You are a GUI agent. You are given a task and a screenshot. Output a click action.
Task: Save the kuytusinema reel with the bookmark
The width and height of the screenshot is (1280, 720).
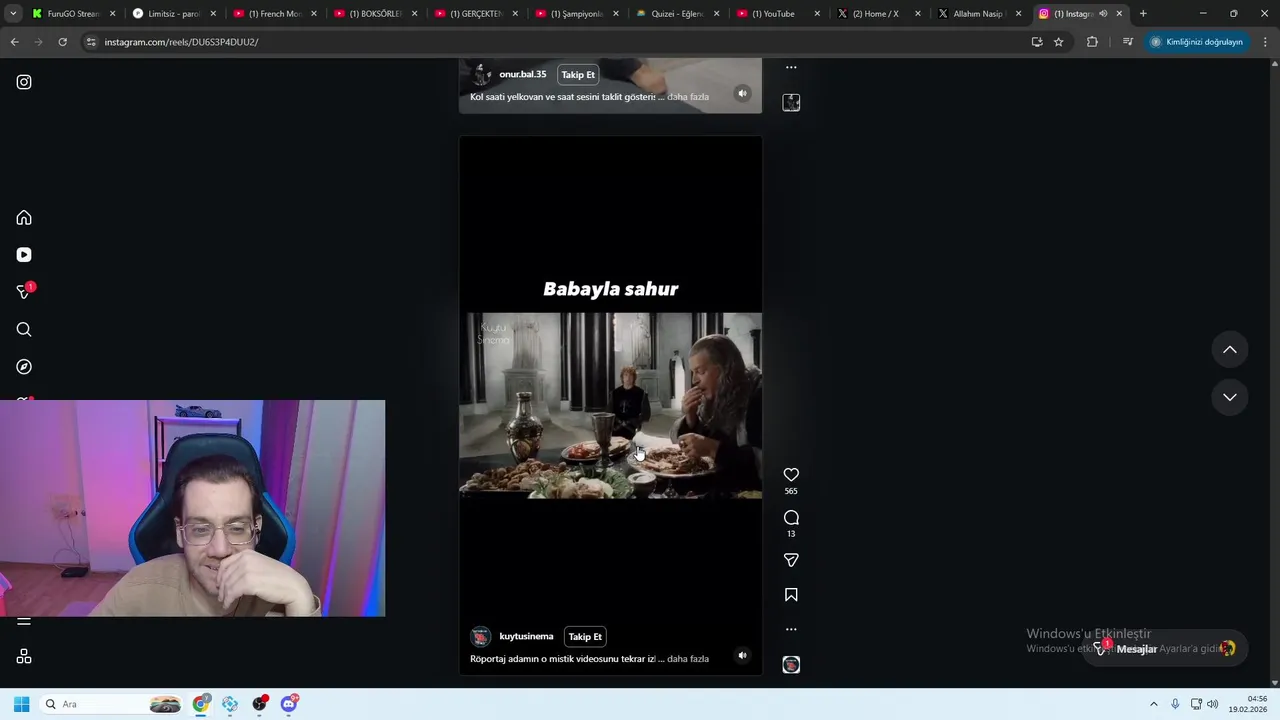point(791,595)
